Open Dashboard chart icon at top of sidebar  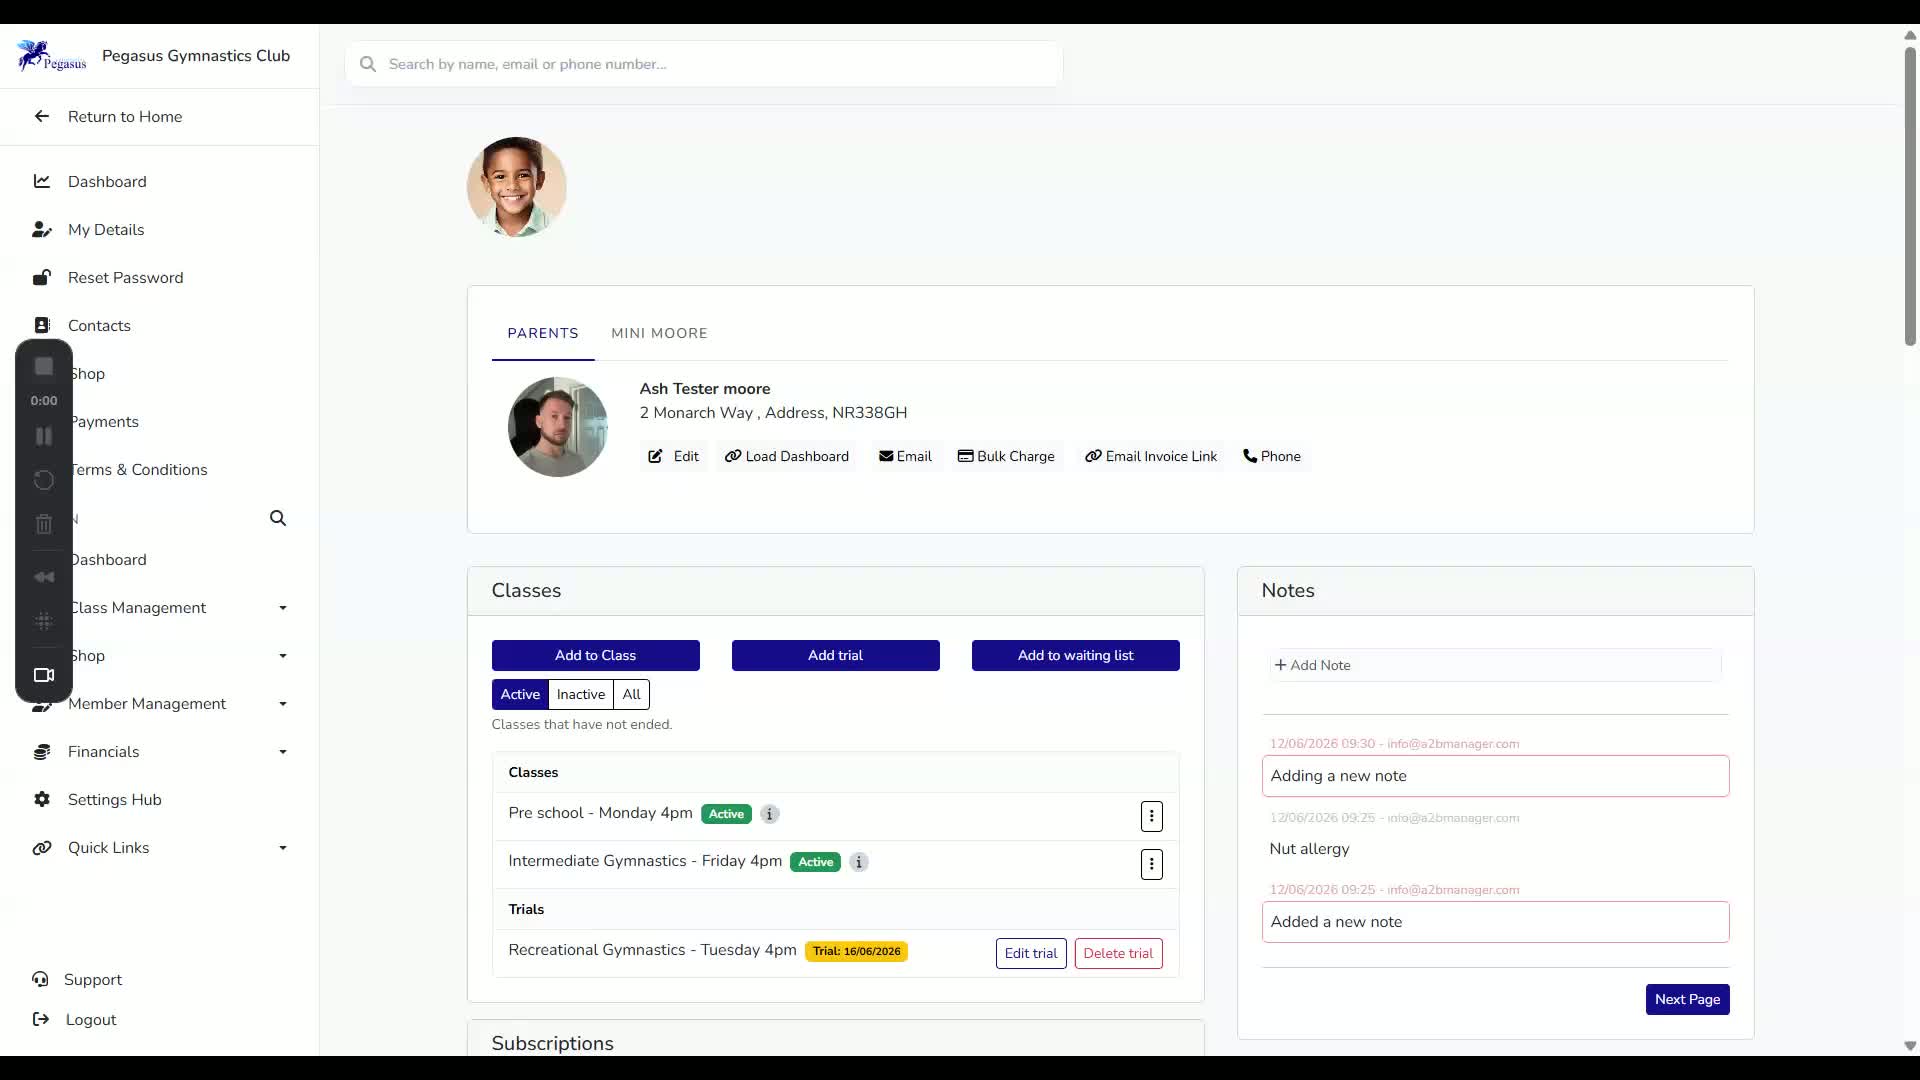[42, 181]
